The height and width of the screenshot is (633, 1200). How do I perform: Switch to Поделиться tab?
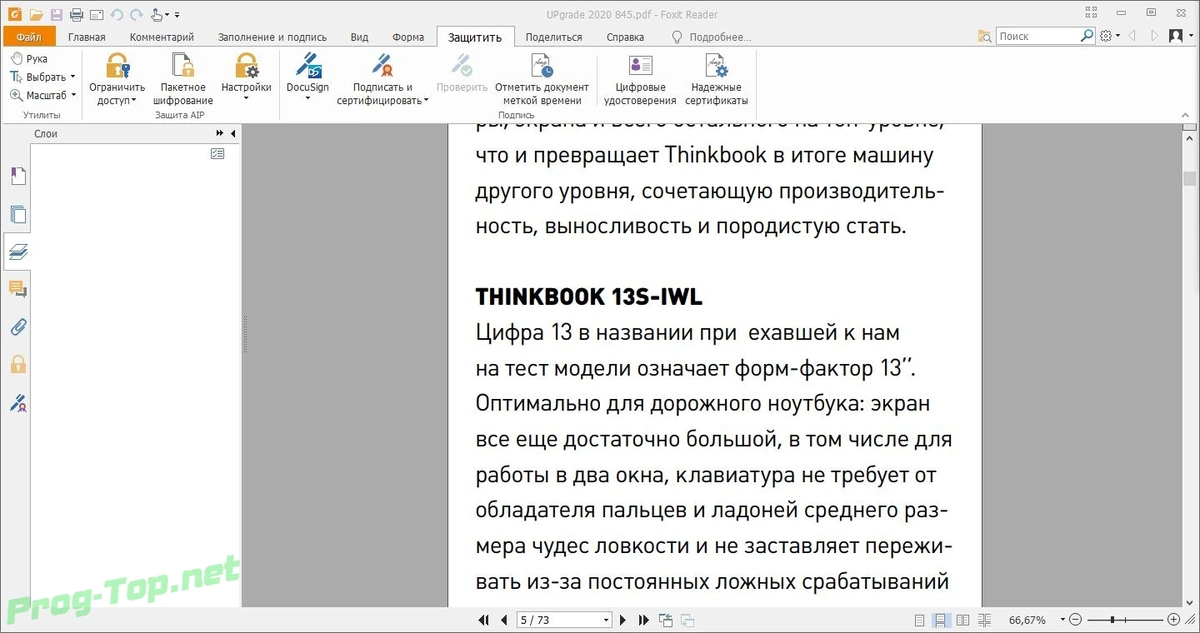click(553, 37)
